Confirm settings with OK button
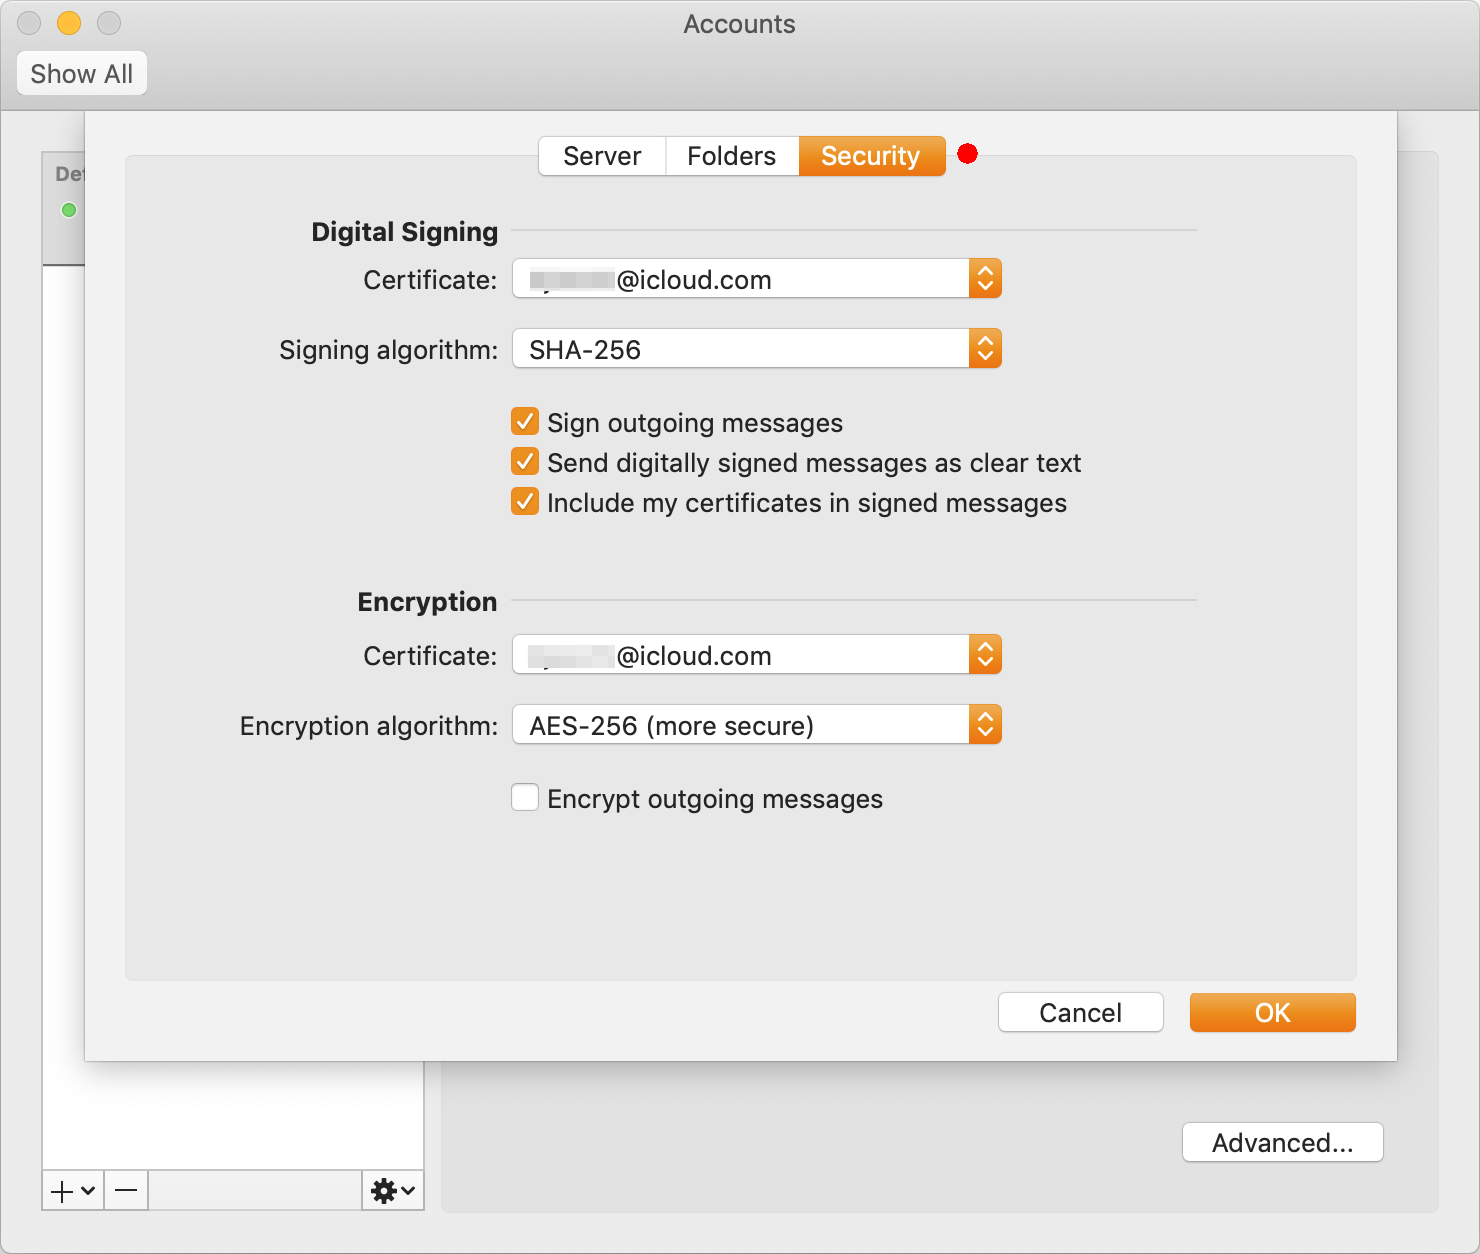This screenshot has width=1480, height=1254. 1272,1012
